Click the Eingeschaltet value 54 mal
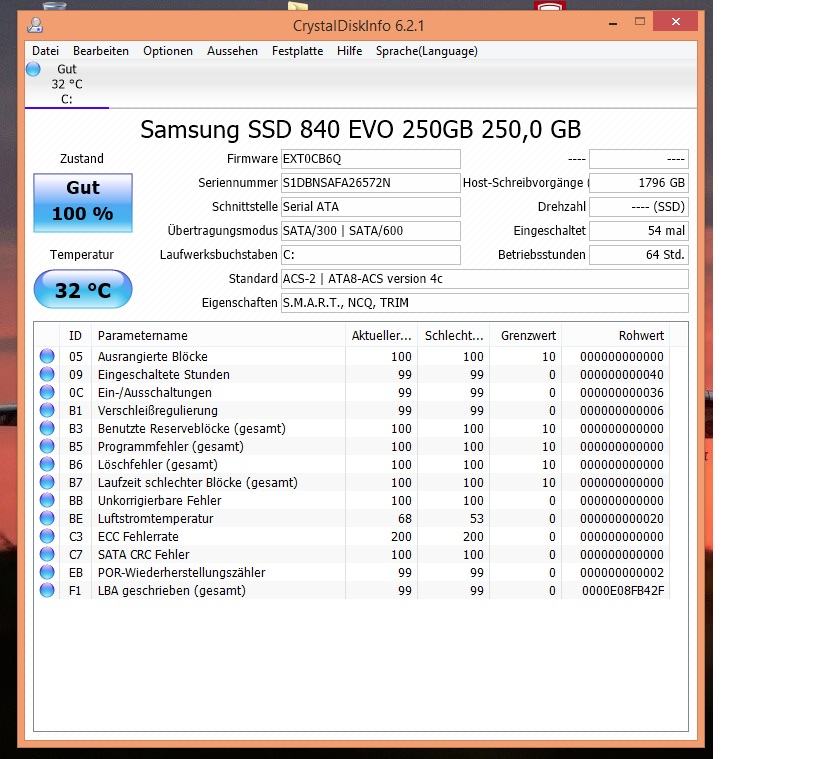The width and height of the screenshot is (819, 759). 639,231
